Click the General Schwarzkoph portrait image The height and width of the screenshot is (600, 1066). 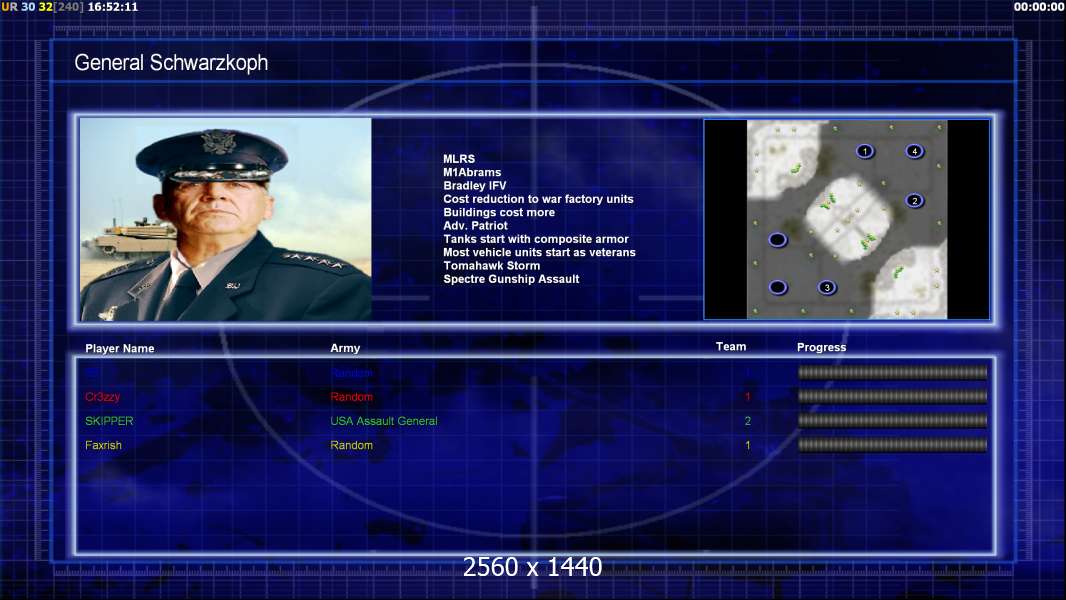226,219
